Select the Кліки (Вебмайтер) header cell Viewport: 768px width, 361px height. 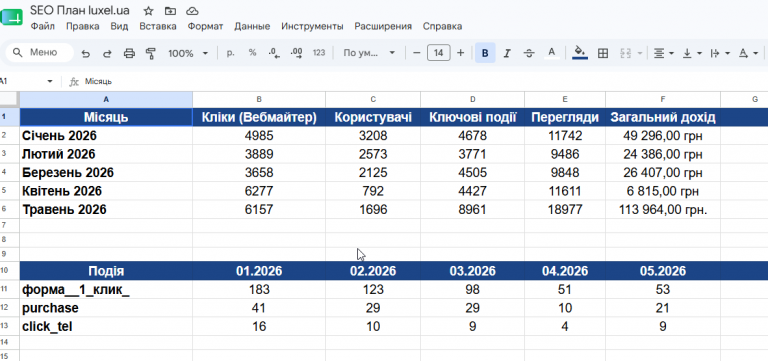click(x=259, y=117)
